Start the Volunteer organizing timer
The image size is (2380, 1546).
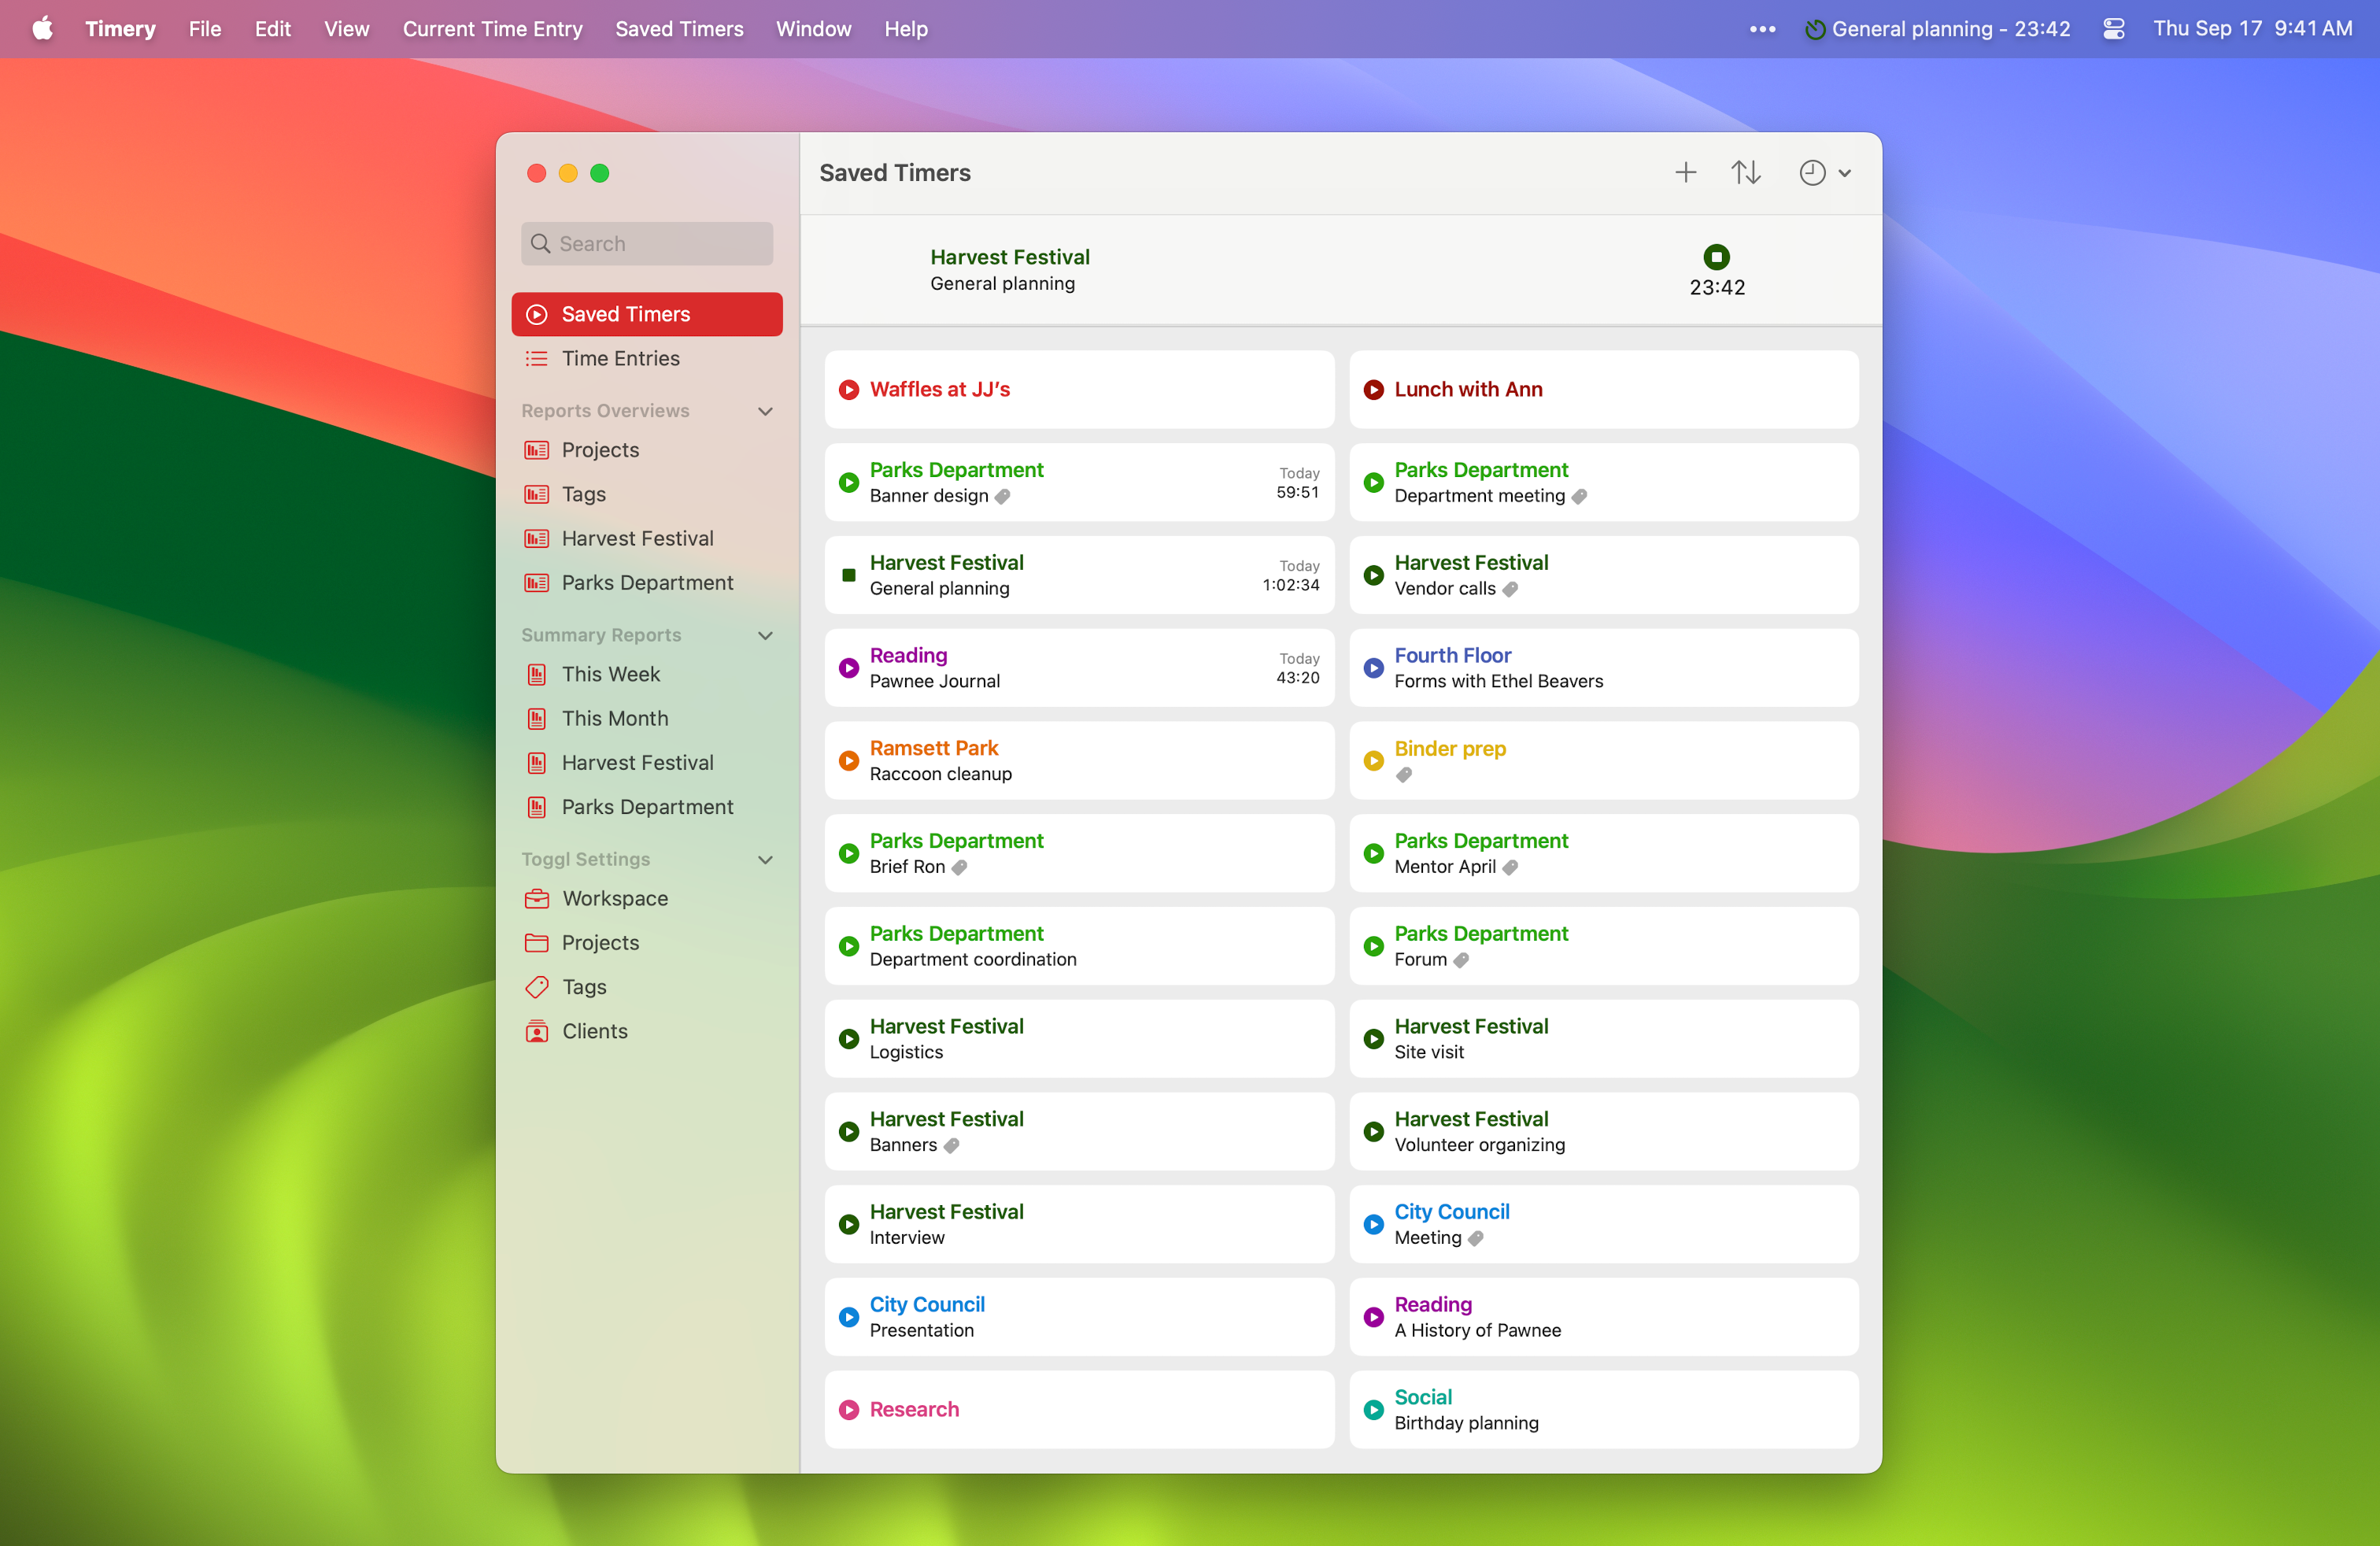coord(1374,1132)
